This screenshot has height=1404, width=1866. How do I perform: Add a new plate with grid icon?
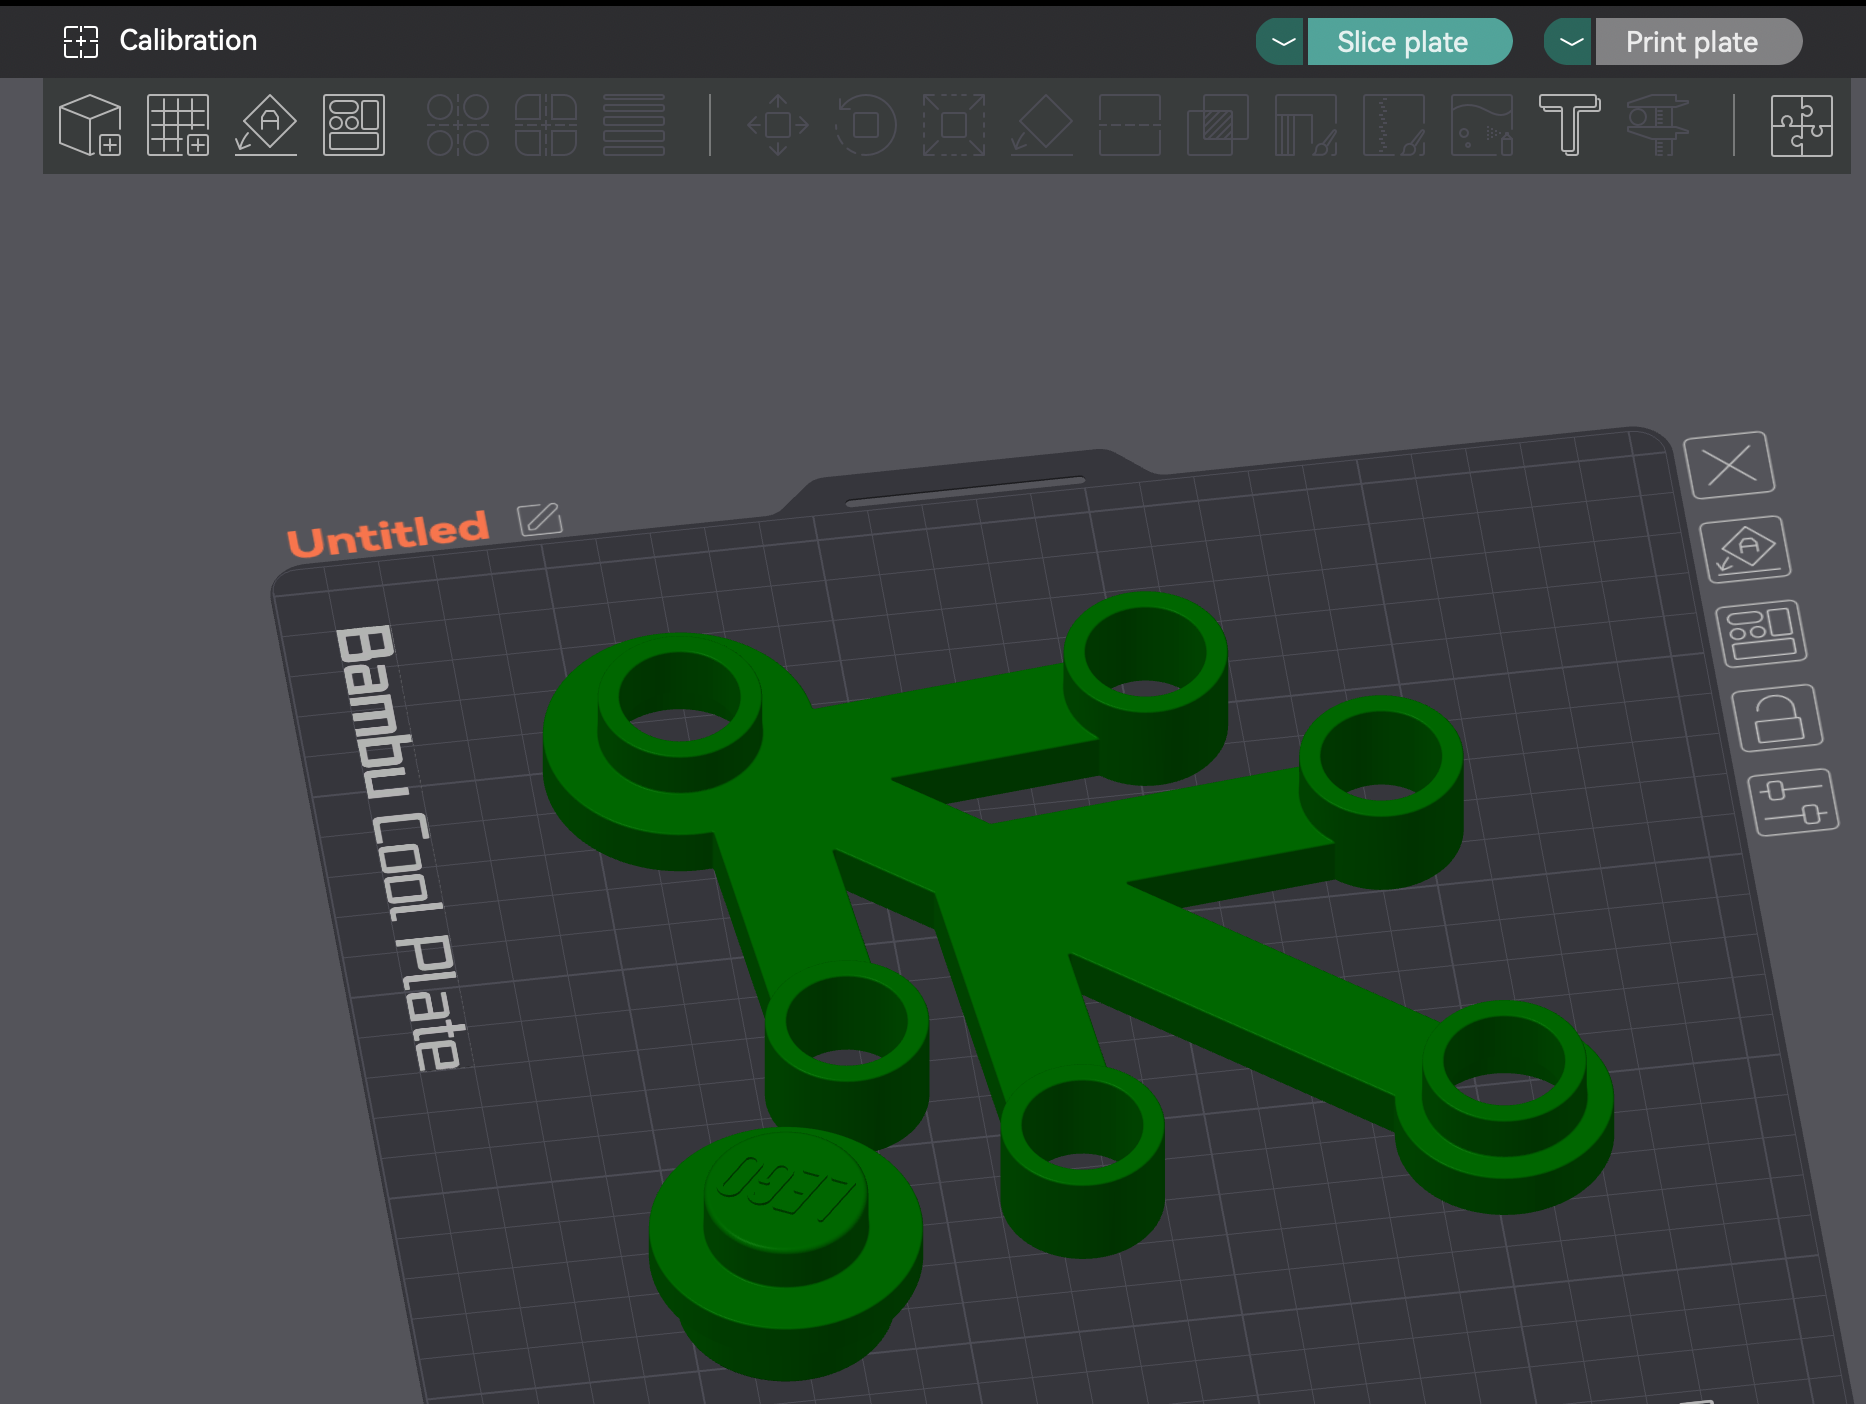pyautogui.click(x=178, y=125)
